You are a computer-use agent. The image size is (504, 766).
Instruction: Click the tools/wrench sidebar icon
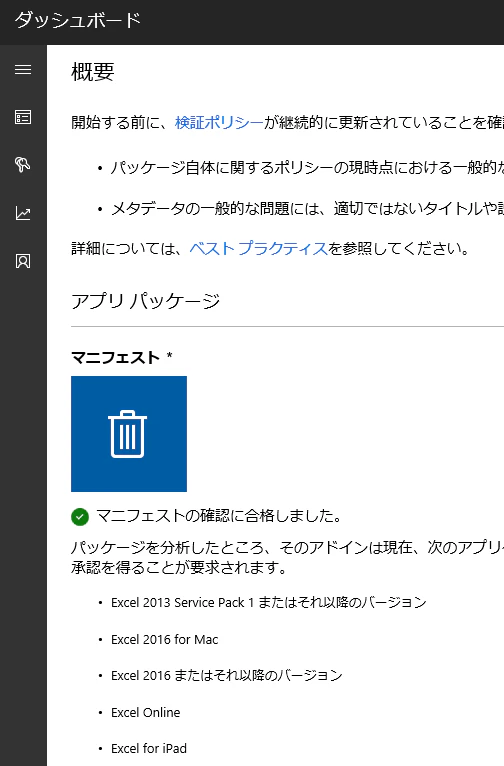click(x=23, y=165)
